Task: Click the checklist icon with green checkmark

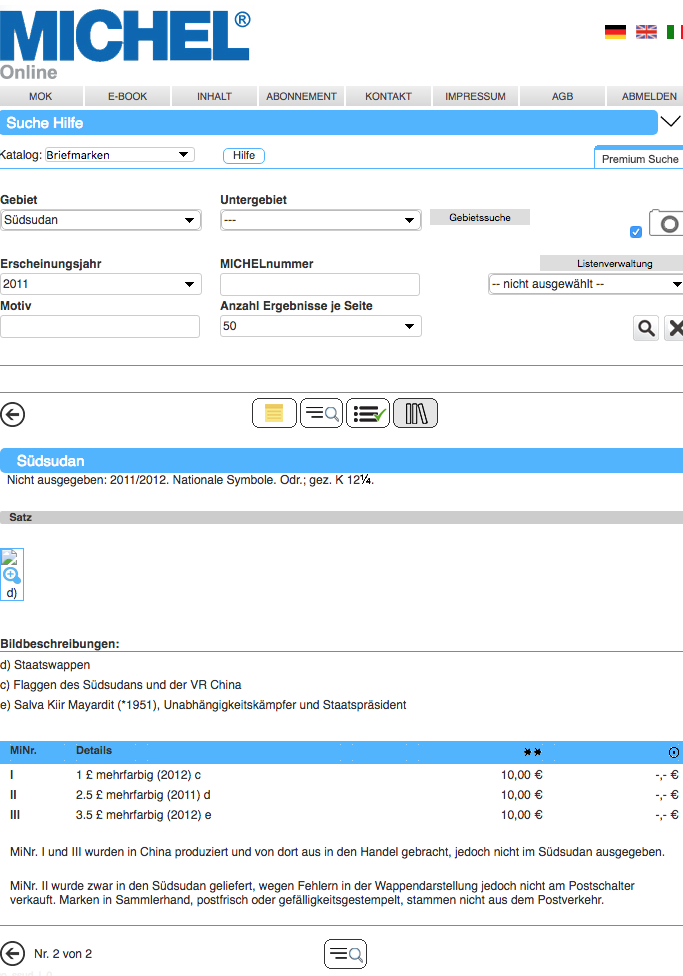Action: (368, 413)
